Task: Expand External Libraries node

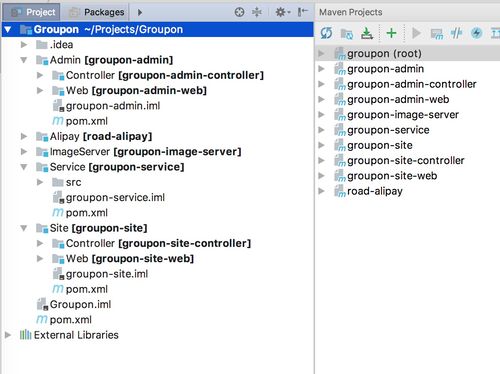Action: point(8,335)
